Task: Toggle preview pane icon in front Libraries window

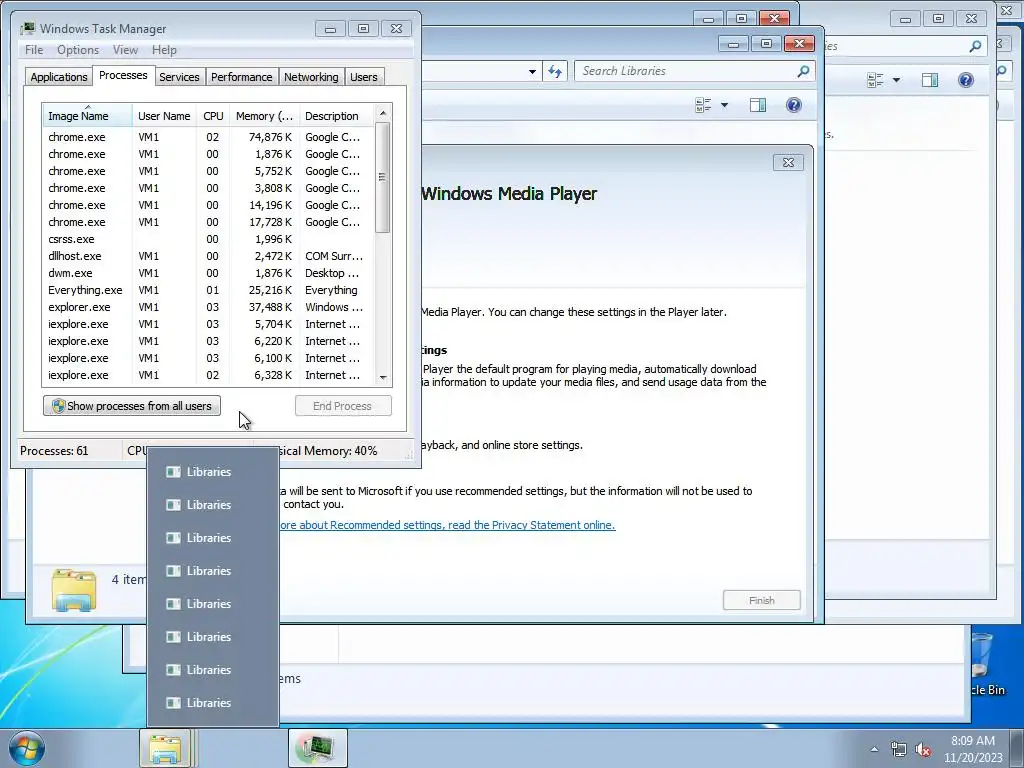Action: [758, 105]
